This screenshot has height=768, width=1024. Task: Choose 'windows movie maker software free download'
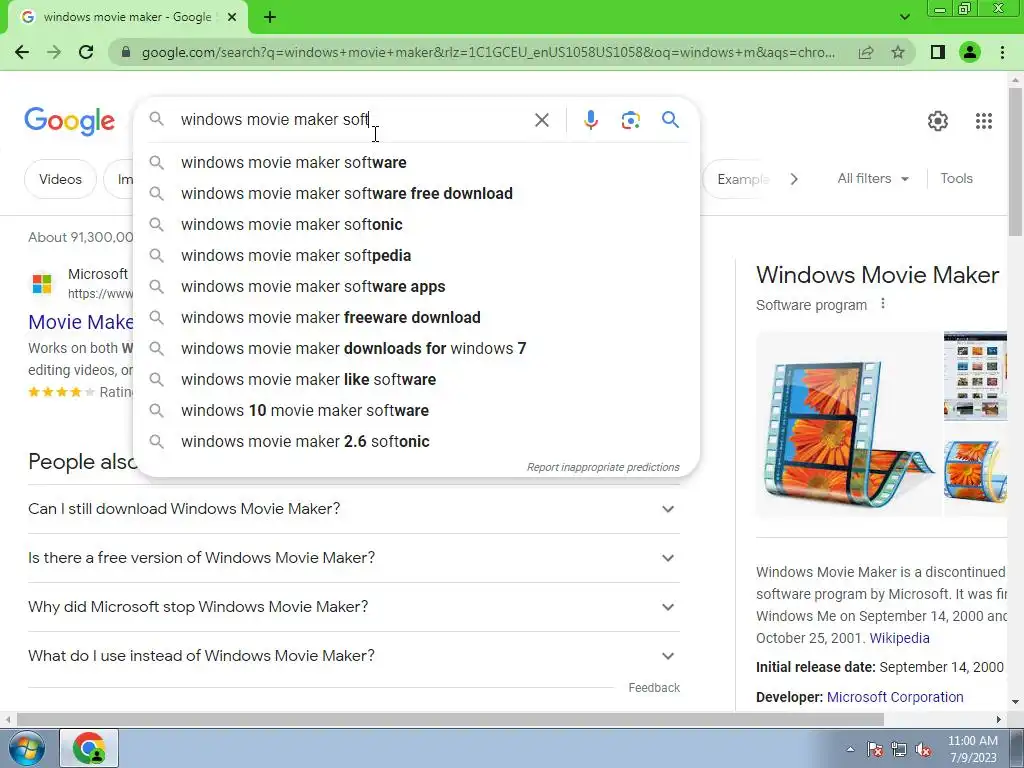click(416, 193)
